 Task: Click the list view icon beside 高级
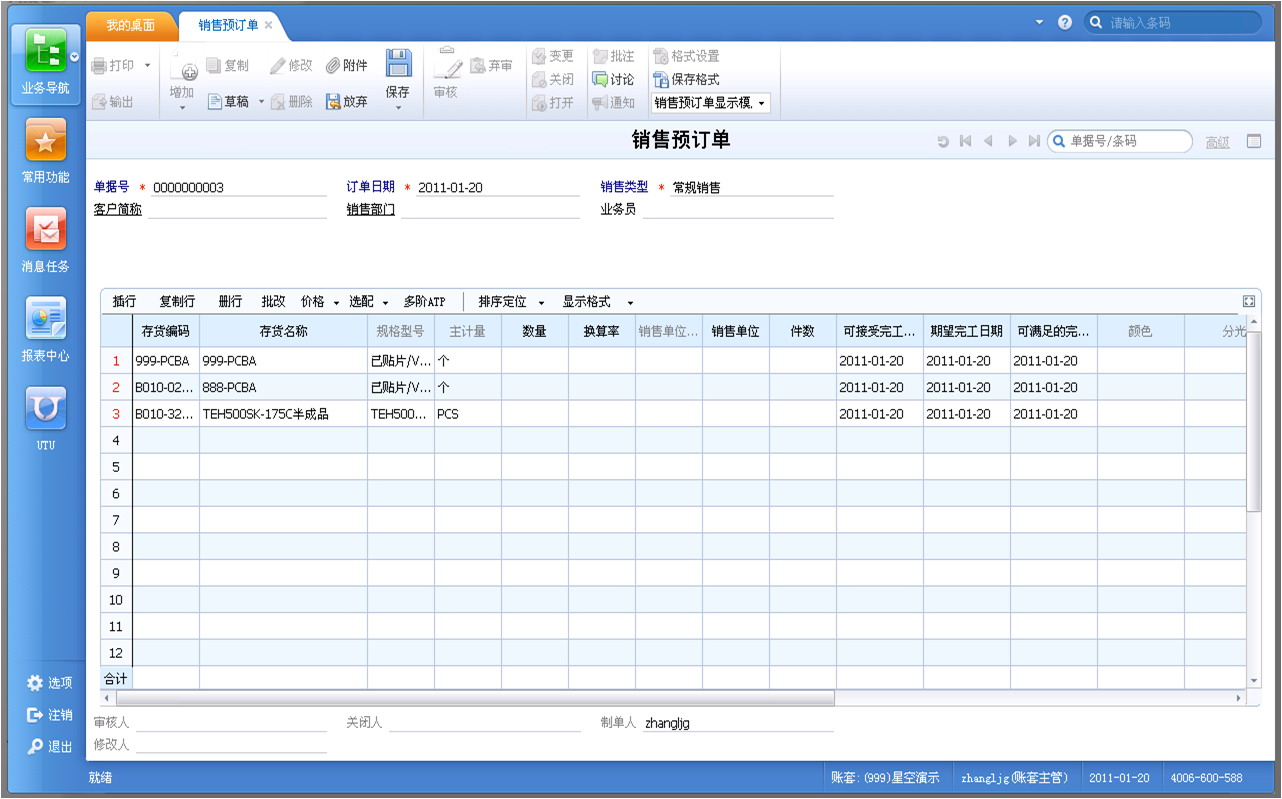click(1254, 142)
